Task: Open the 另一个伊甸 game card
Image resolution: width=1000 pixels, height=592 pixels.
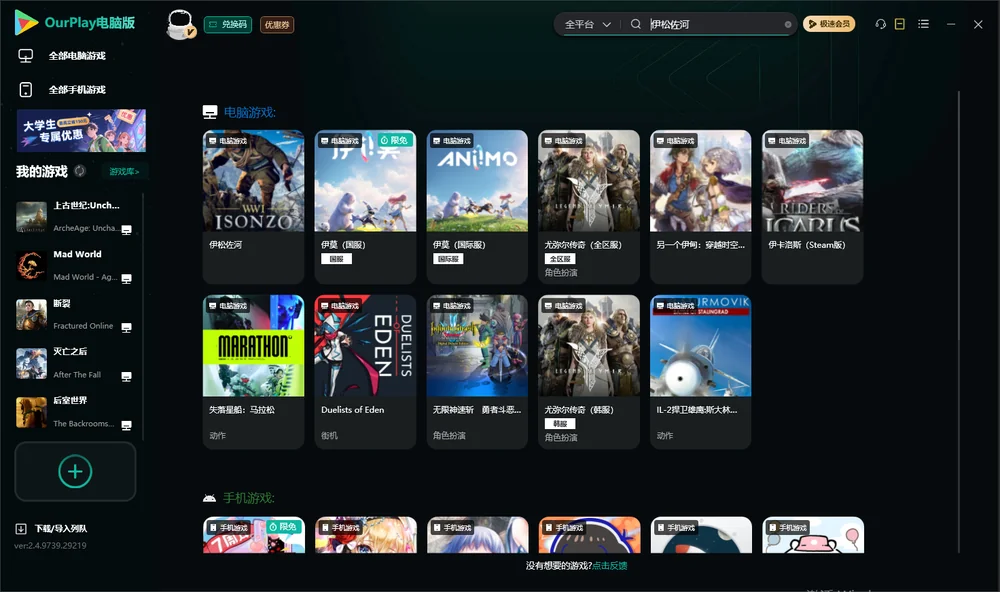Action: (700, 207)
